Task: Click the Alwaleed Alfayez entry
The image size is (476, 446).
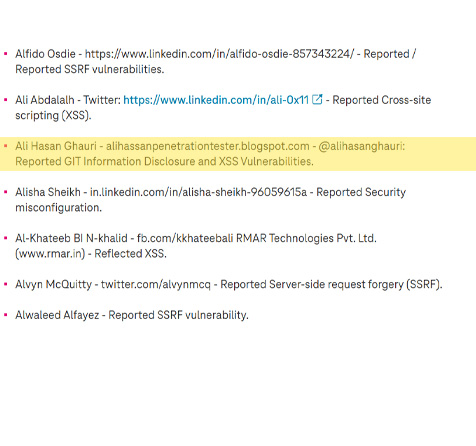Action: coord(132,315)
